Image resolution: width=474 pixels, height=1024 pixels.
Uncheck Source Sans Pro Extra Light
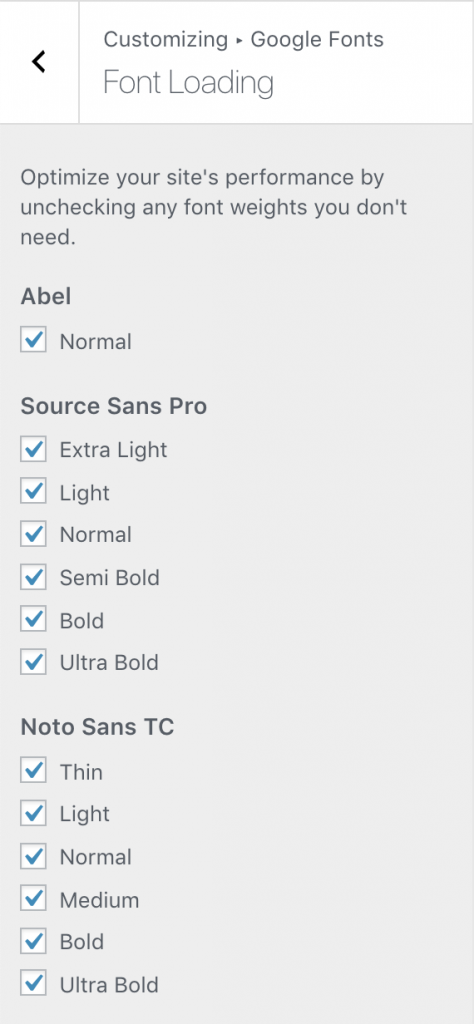pyautogui.click(x=33, y=449)
